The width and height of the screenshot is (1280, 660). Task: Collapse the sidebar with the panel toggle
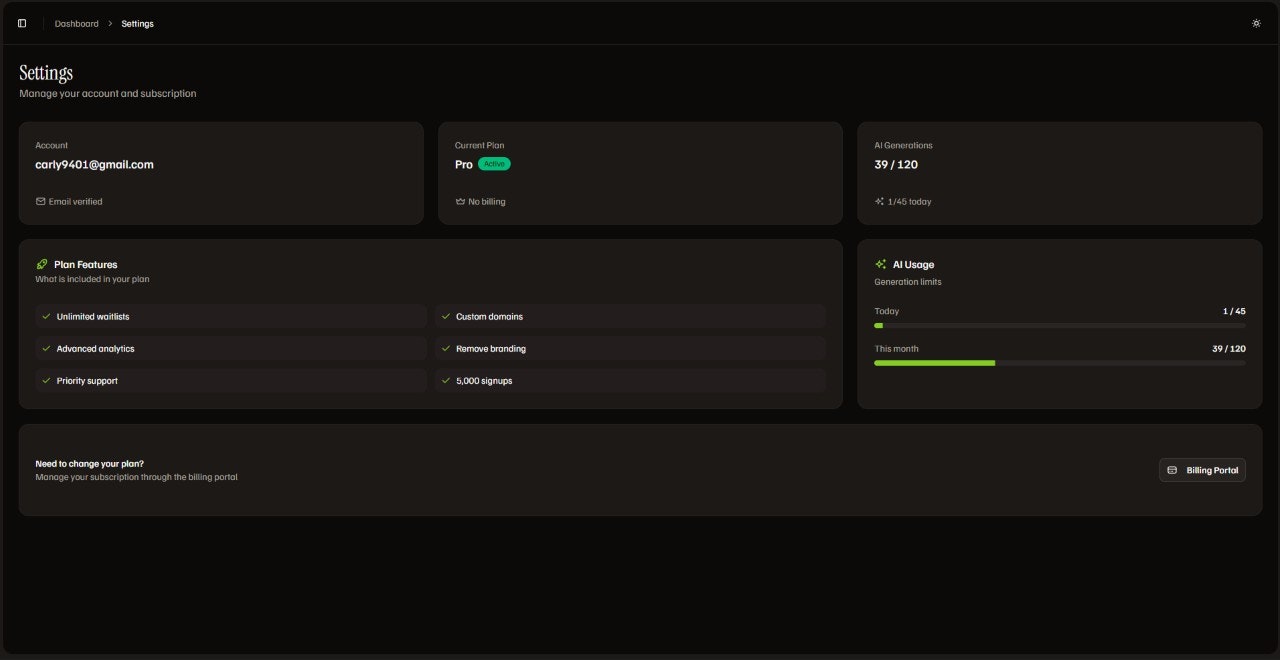coord(22,22)
